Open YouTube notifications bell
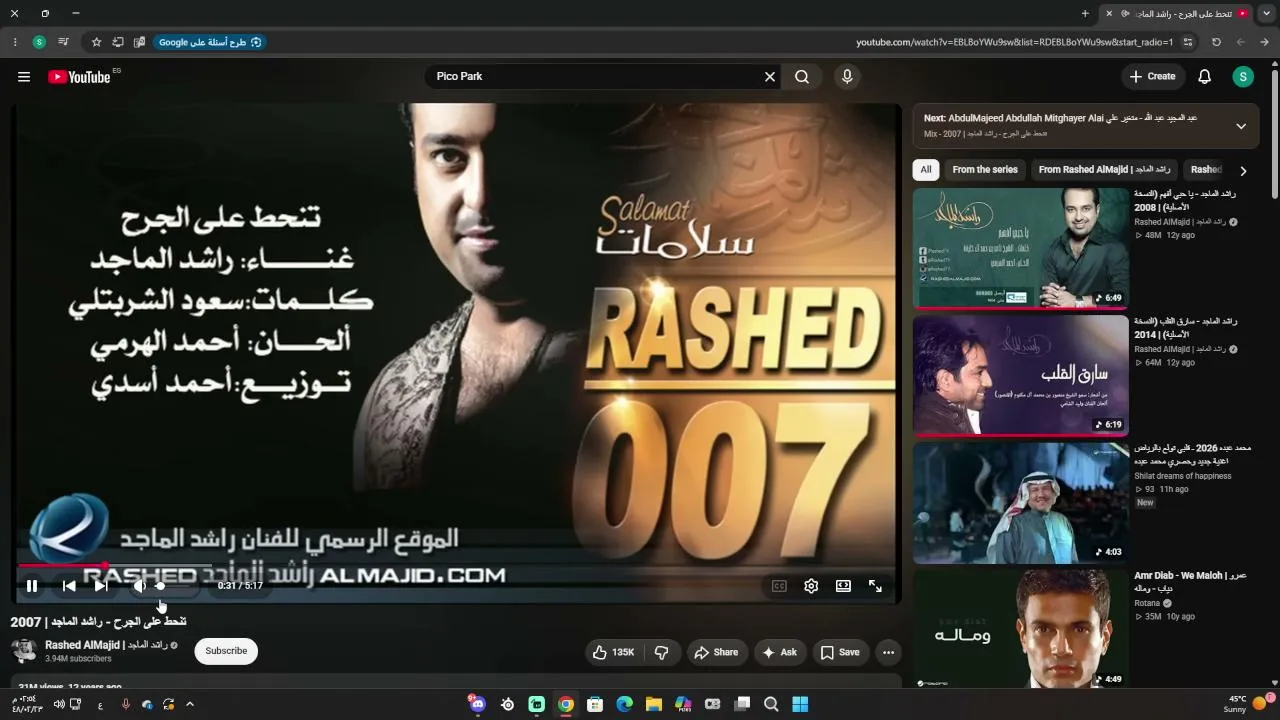This screenshot has width=1280, height=720. [1205, 77]
